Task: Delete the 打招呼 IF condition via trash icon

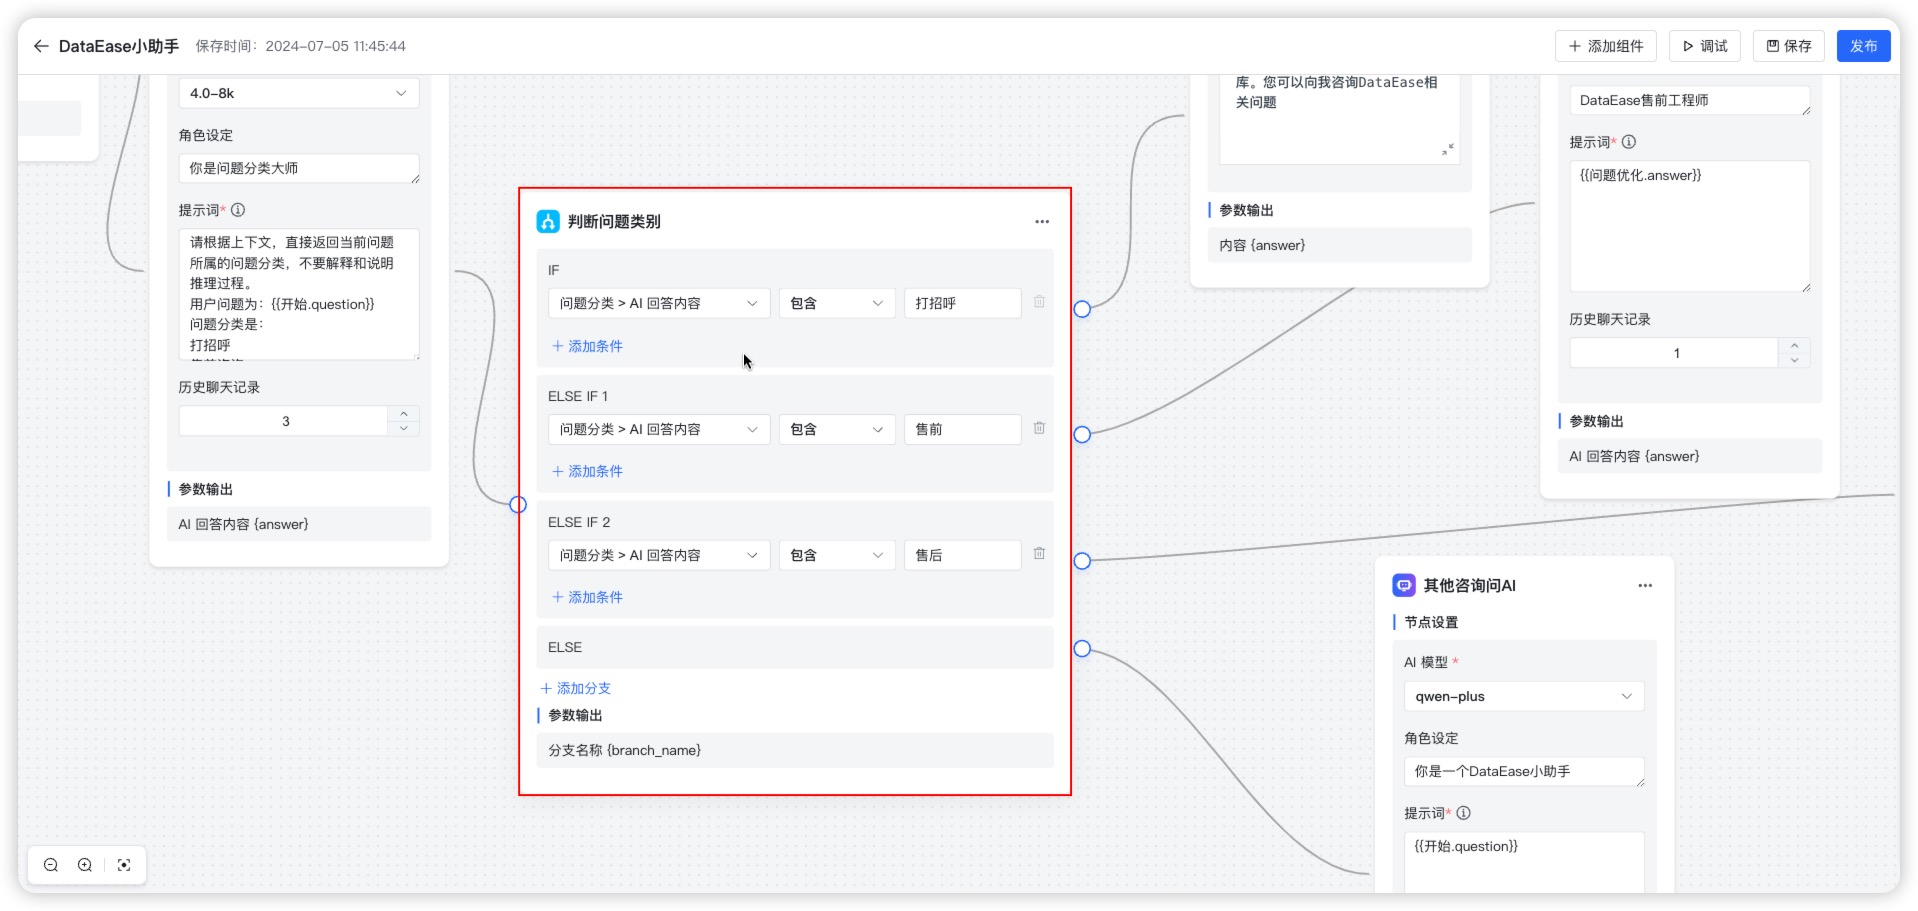Action: click(x=1039, y=302)
